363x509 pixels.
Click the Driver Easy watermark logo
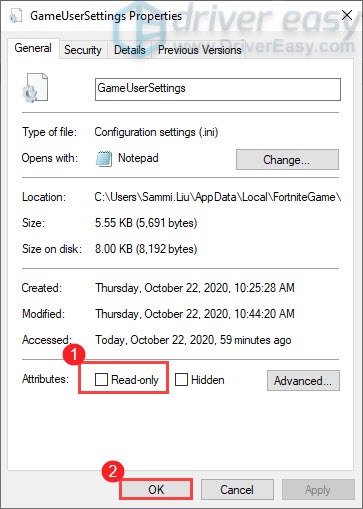pos(140,30)
